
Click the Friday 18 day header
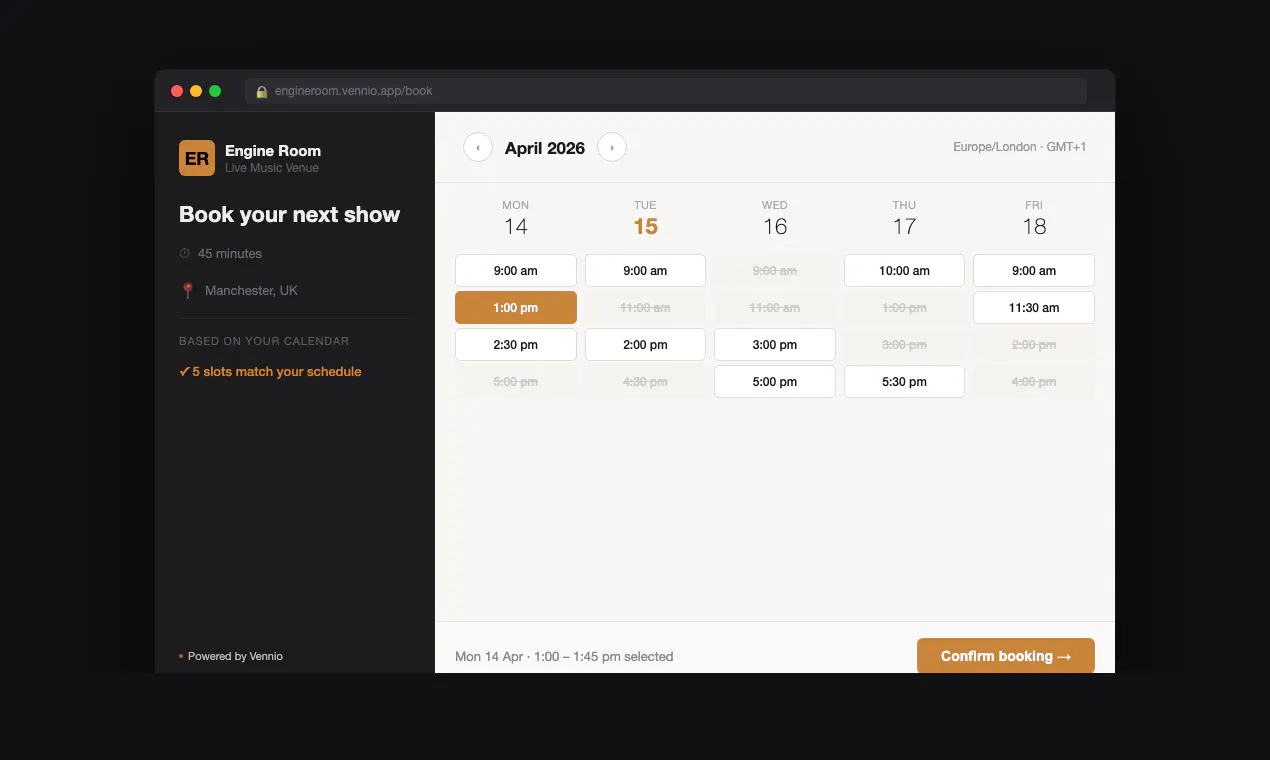click(1034, 219)
